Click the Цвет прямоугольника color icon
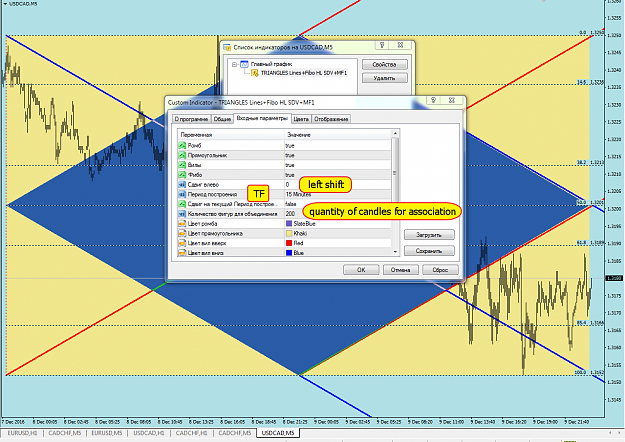Image resolution: width=625 pixels, height=442 pixels. (x=182, y=233)
